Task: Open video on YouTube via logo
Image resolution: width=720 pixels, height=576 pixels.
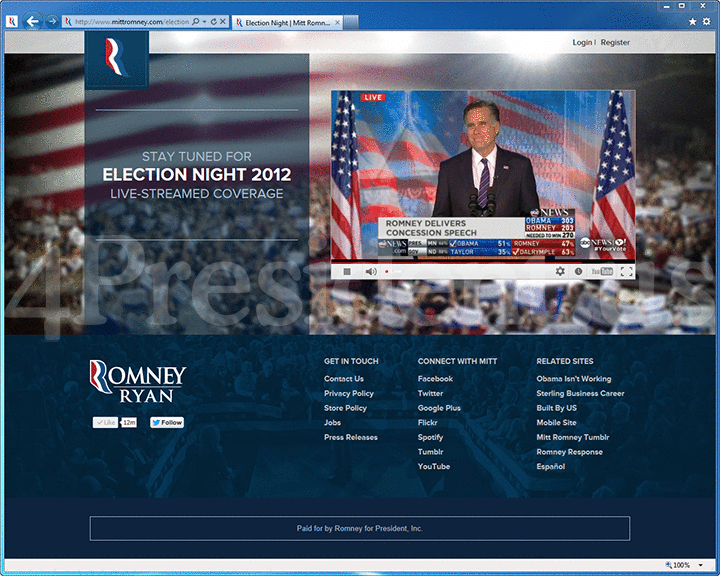Action: 602,271
